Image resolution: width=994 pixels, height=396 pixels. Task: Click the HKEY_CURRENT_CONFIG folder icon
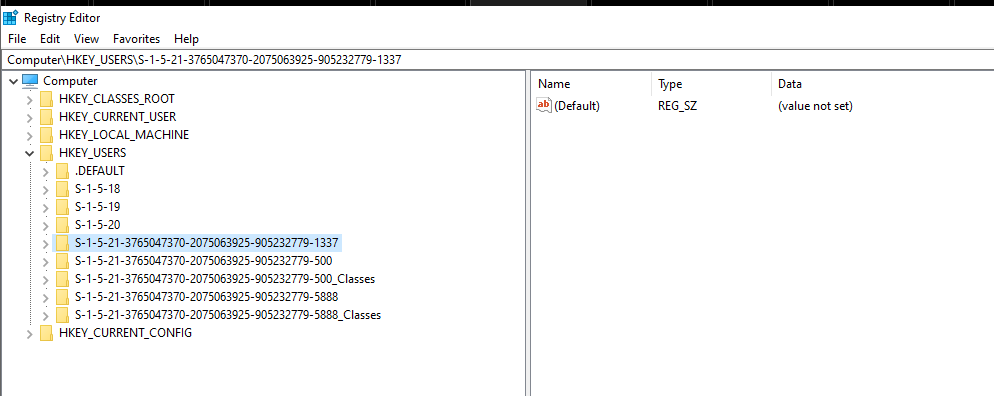[x=46, y=333]
